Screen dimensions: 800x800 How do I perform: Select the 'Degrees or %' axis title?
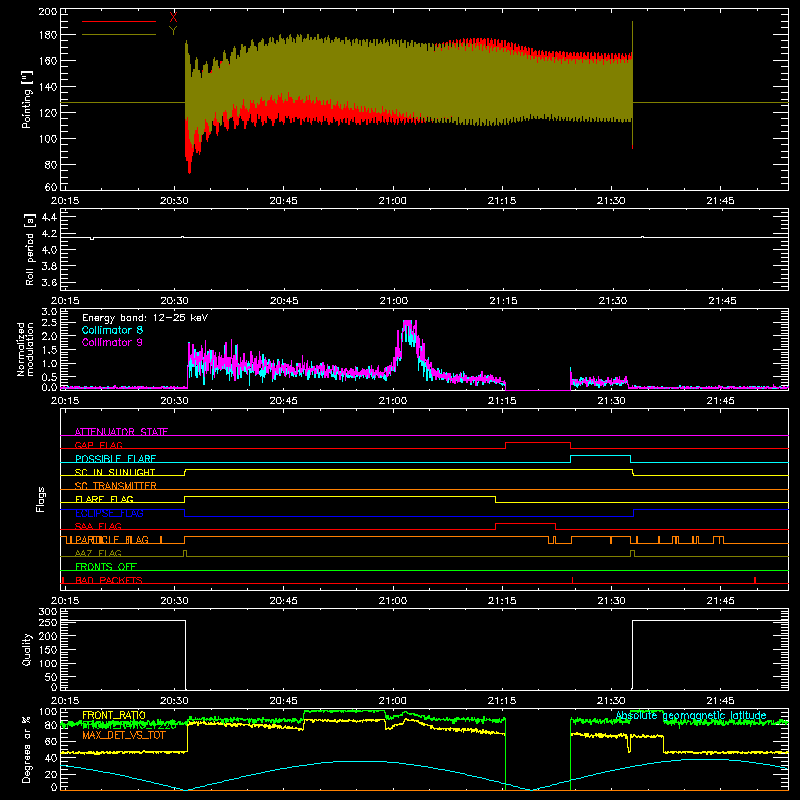[27, 749]
